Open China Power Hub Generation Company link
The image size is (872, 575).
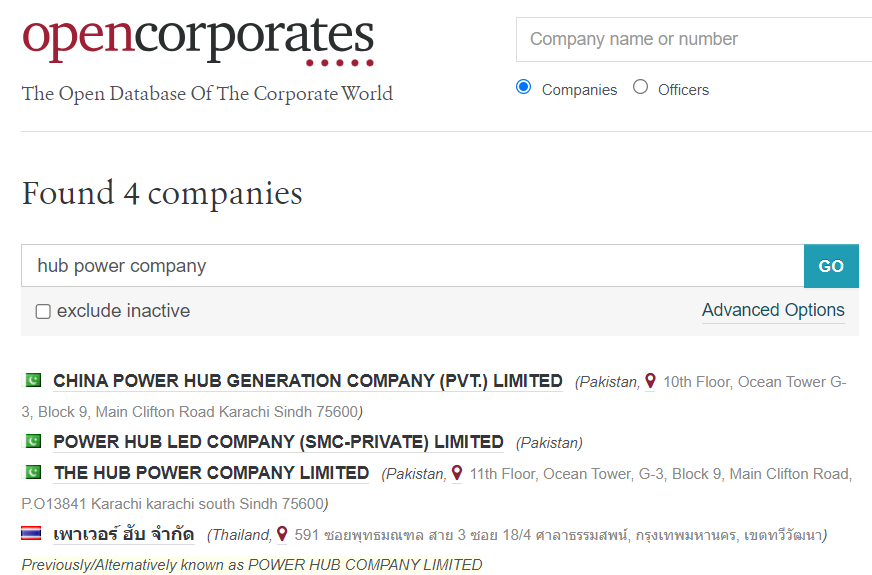308,381
